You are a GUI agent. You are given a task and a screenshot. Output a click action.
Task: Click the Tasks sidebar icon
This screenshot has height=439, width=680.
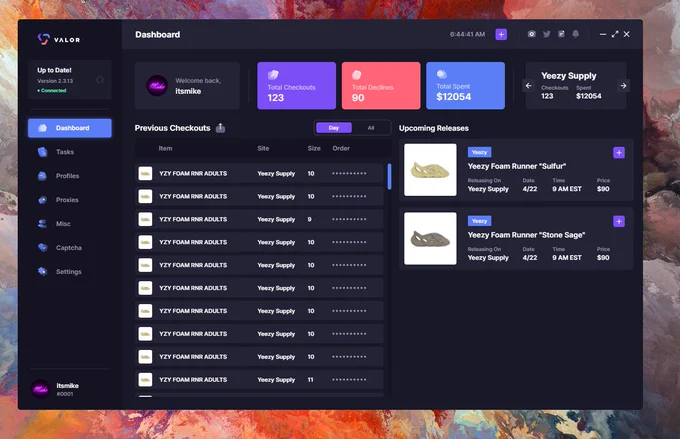pyautogui.click(x=42, y=152)
